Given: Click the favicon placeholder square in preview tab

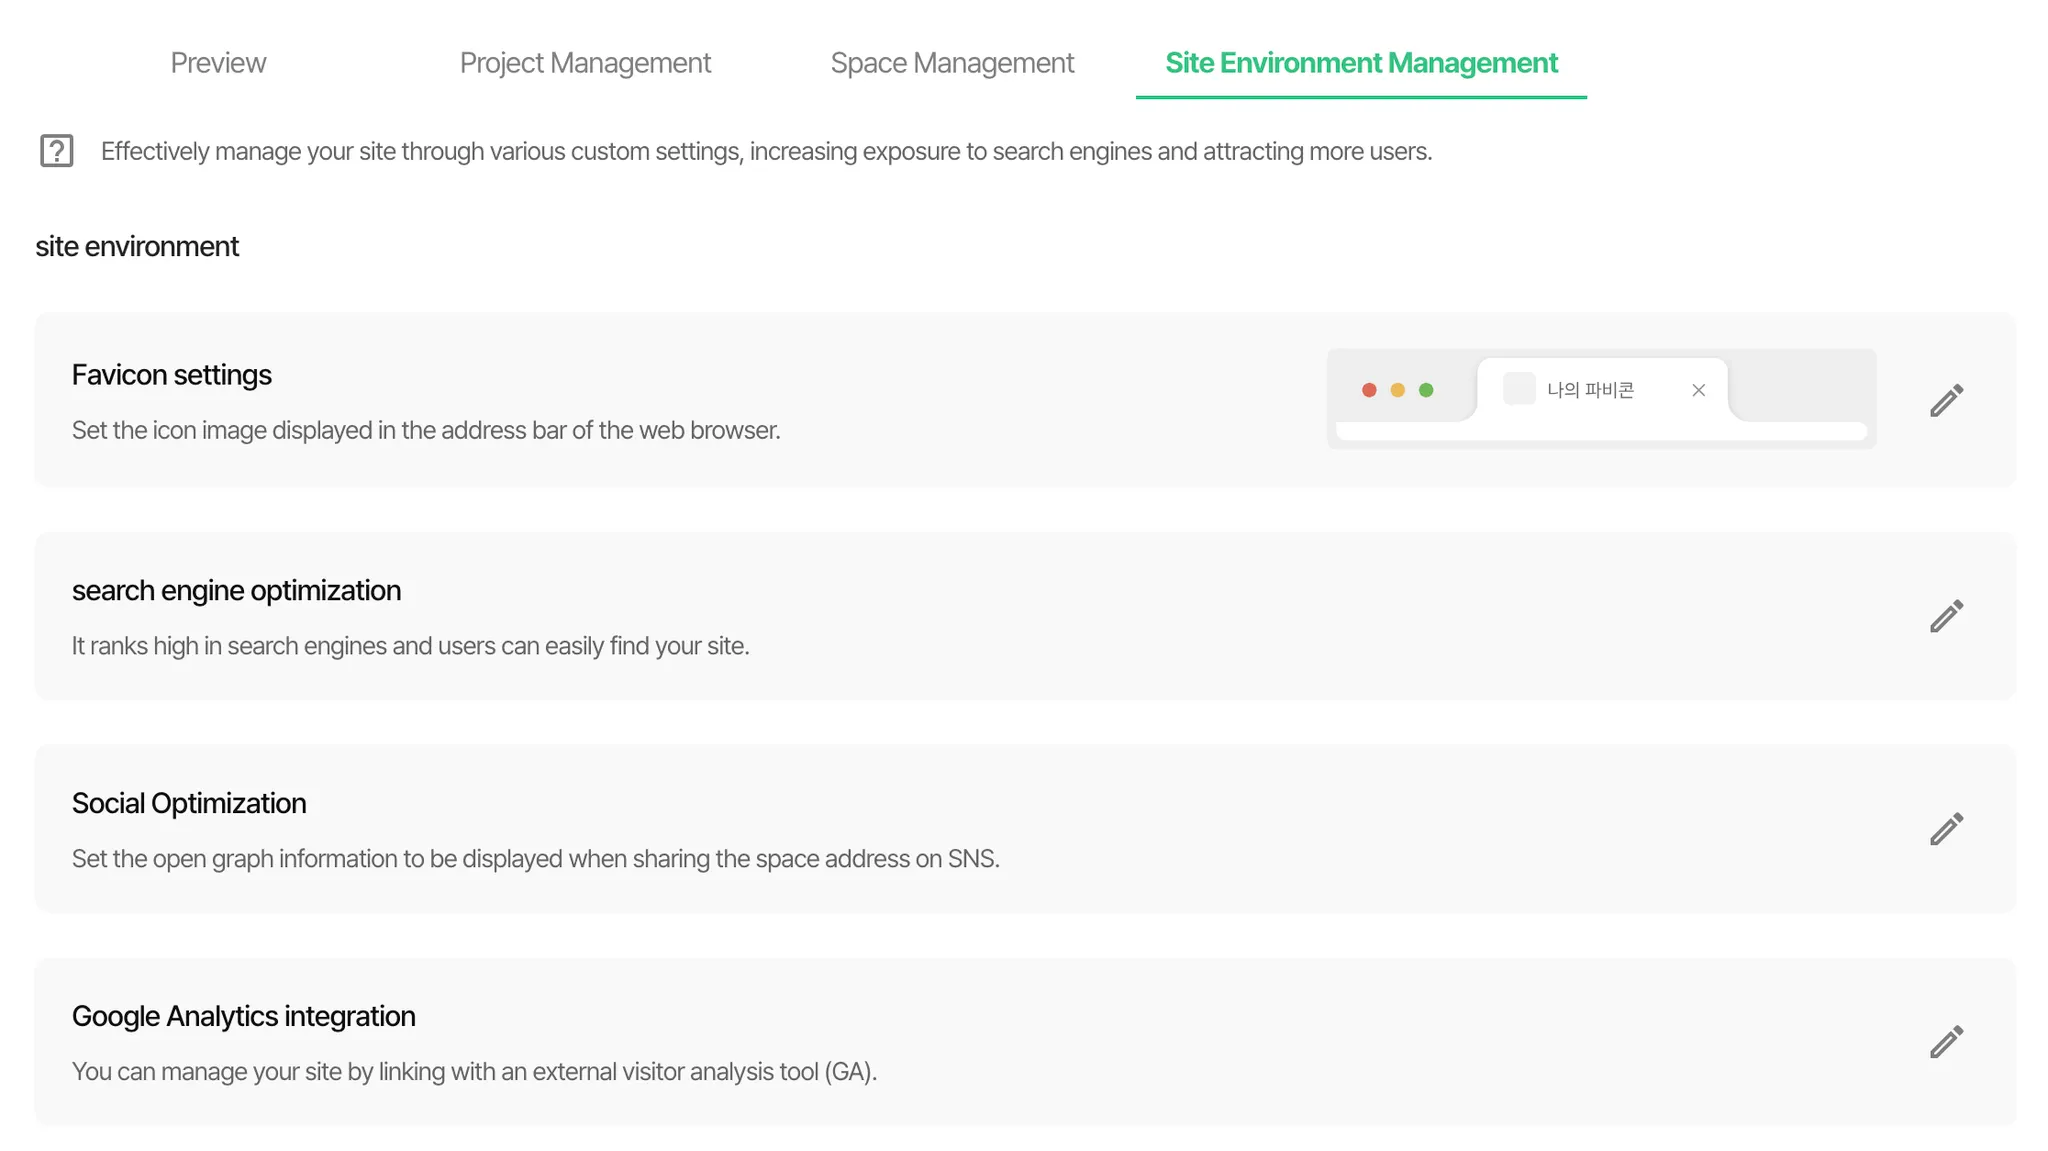Looking at the screenshot, I should (x=1518, y=389).
